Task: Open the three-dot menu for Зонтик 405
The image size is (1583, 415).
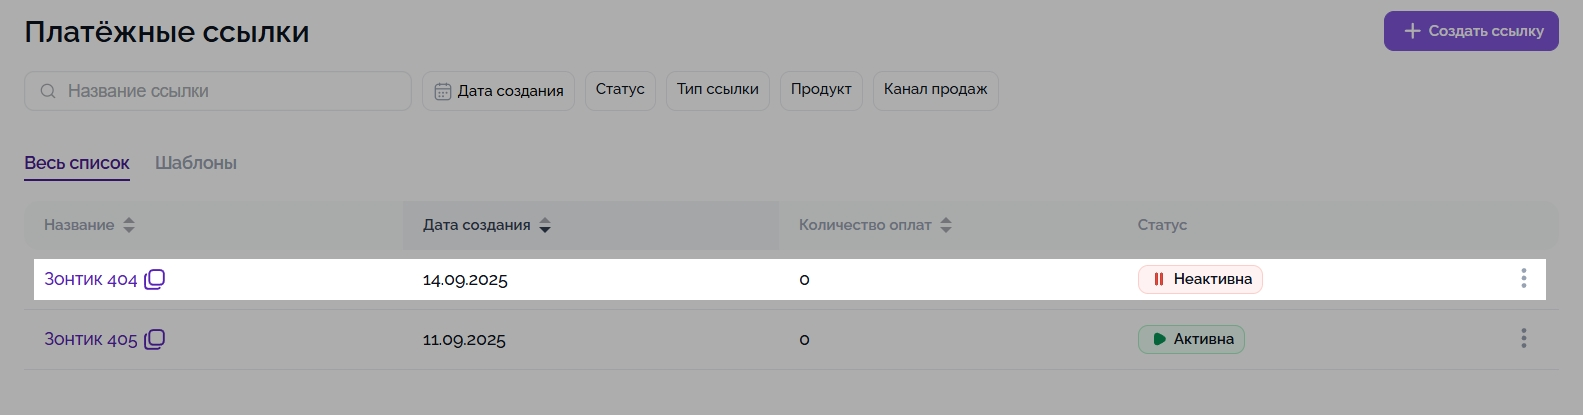Action: pos(1523,339)
